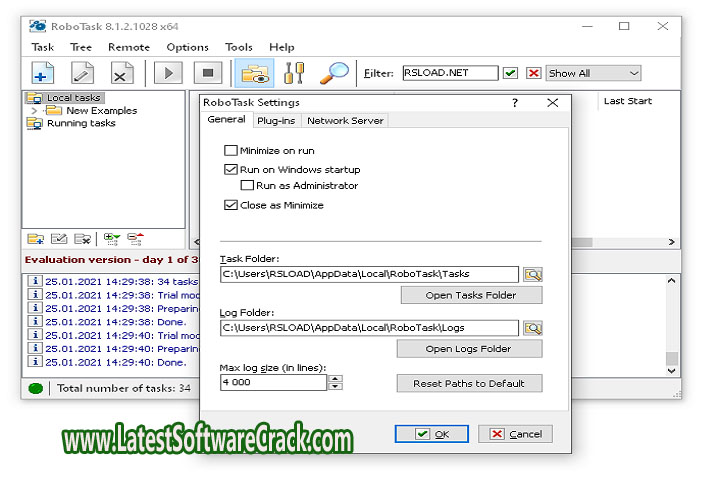This screenshot has width=720, height=480.
Task: Click the rename folder icon below task tree
Action: pyautogui.click(x=59, y=239)
